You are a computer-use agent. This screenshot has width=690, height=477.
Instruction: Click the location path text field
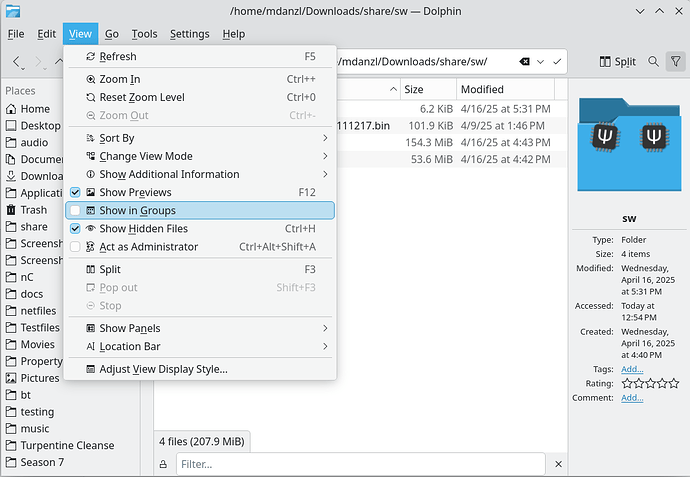click(x=426, y=62)
